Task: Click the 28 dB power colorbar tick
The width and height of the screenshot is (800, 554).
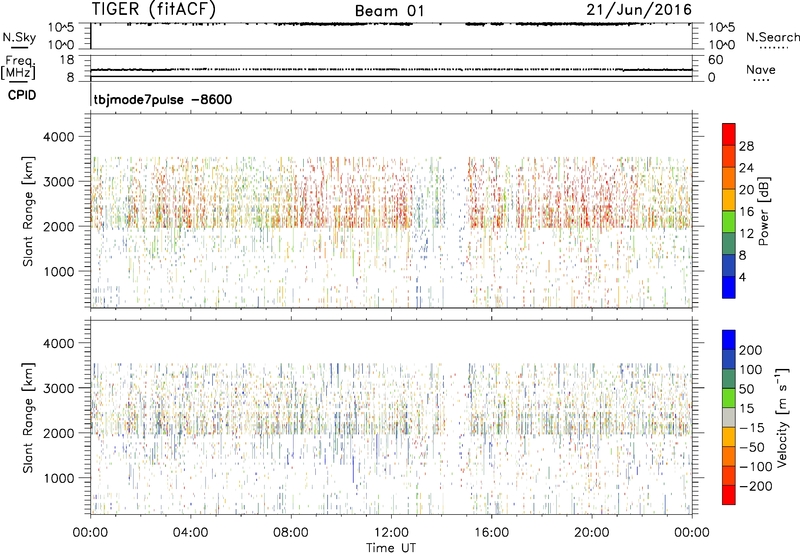Action: tap(746, 146)
